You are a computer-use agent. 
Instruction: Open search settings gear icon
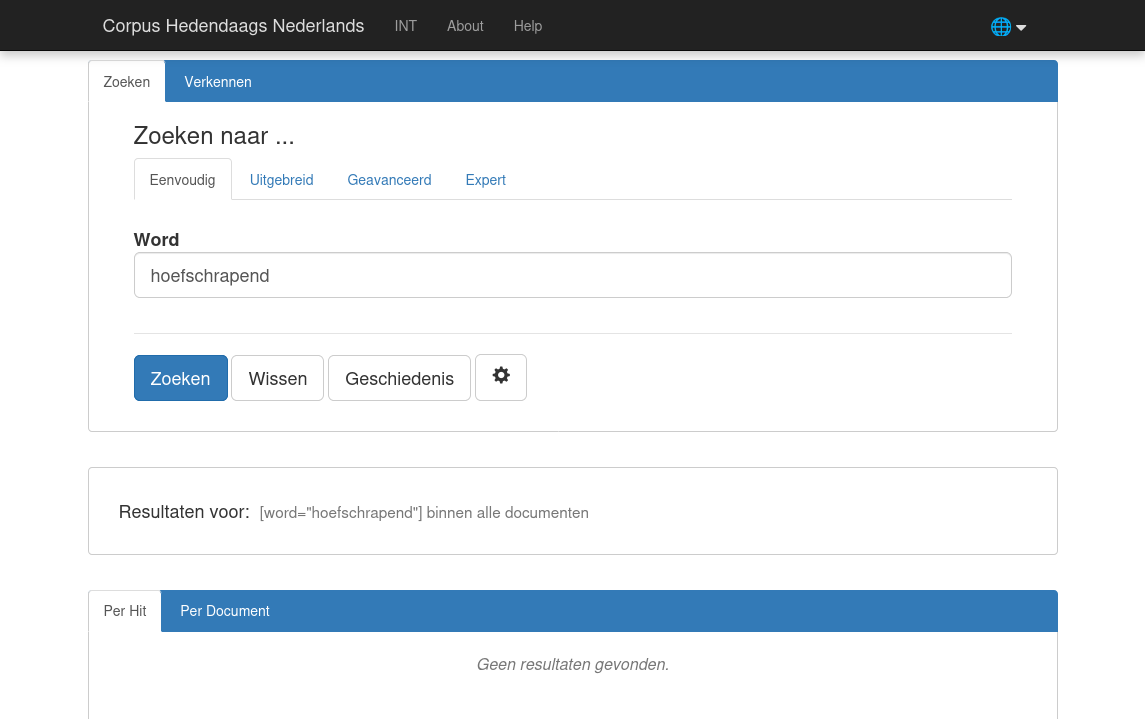tap(500, 377)
